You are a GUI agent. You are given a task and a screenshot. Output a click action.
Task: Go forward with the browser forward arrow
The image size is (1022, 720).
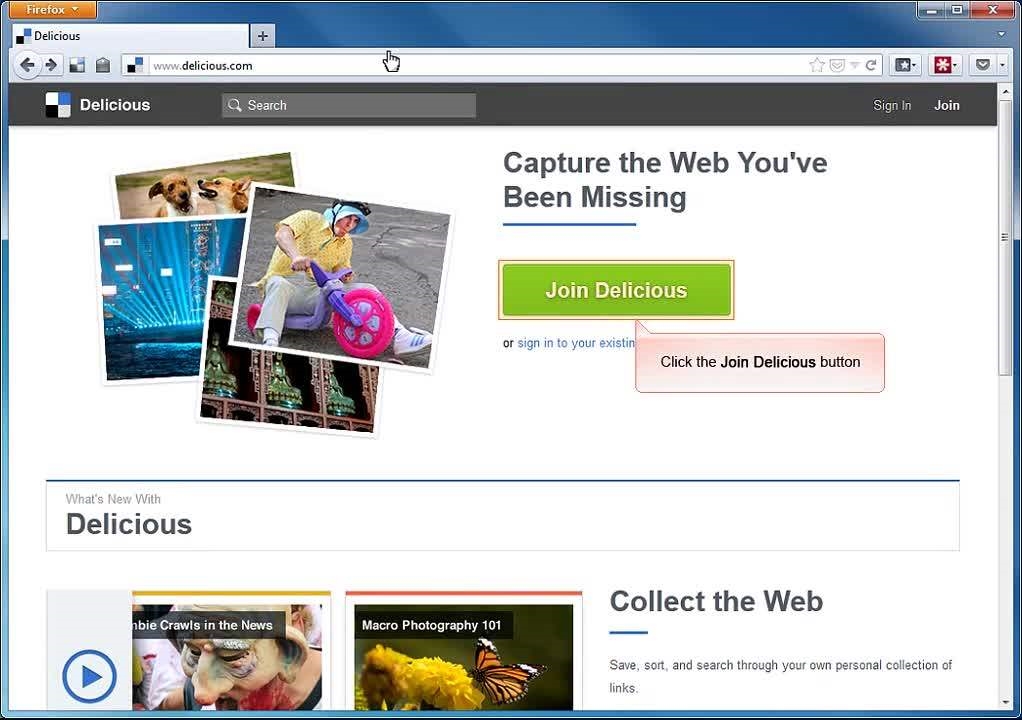click(x=51, y=65)
